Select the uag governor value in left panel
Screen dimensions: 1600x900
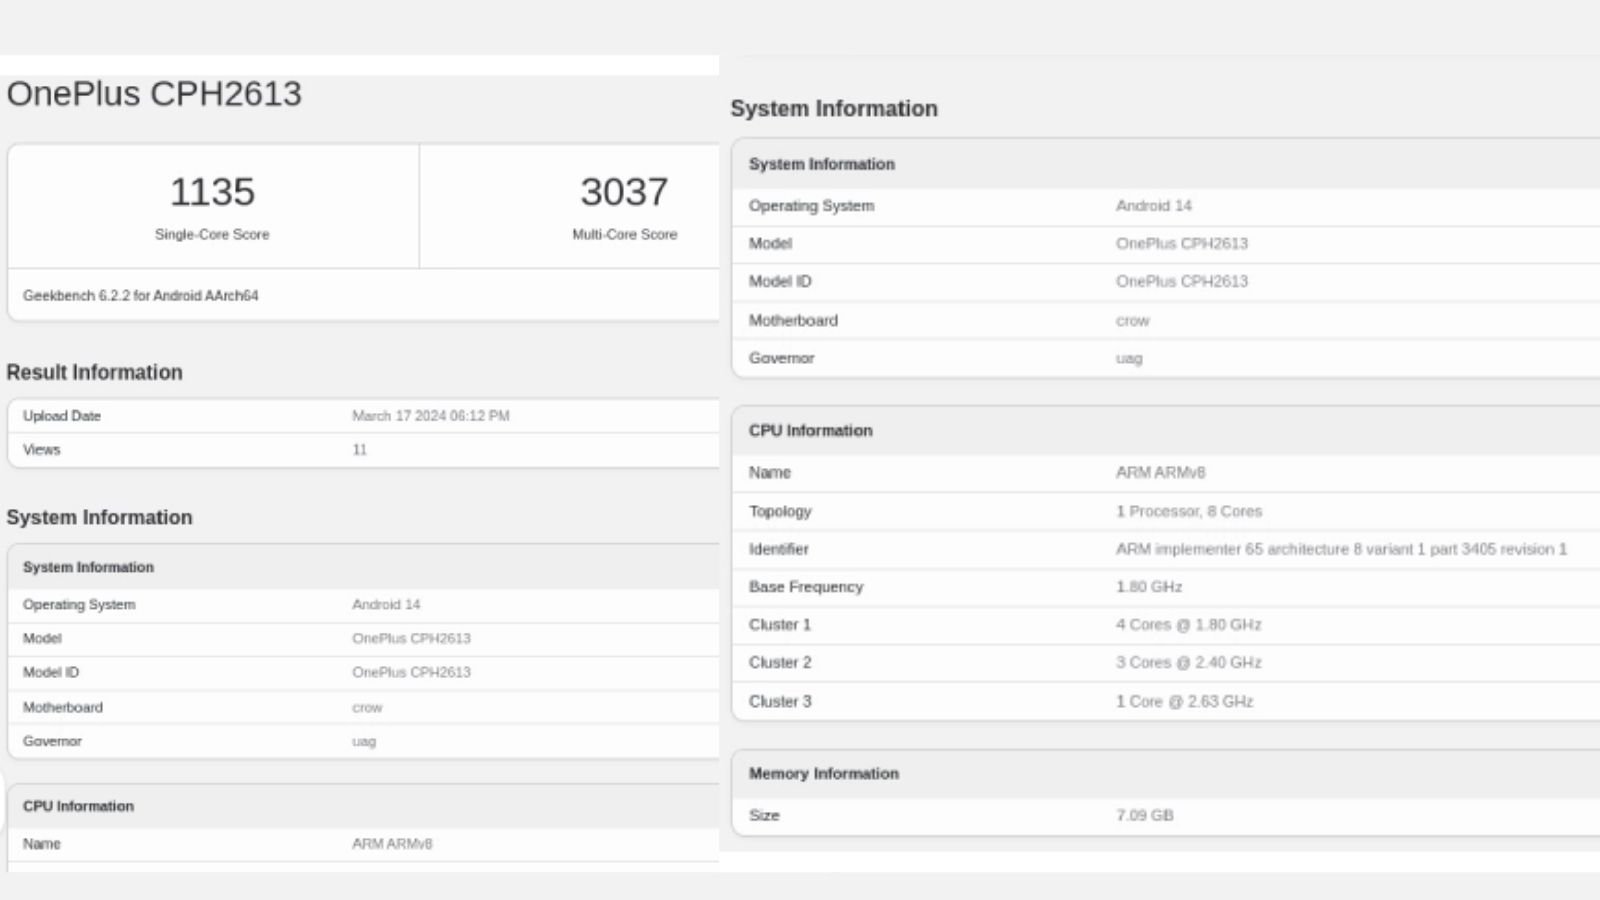click(x=364, y=742)
